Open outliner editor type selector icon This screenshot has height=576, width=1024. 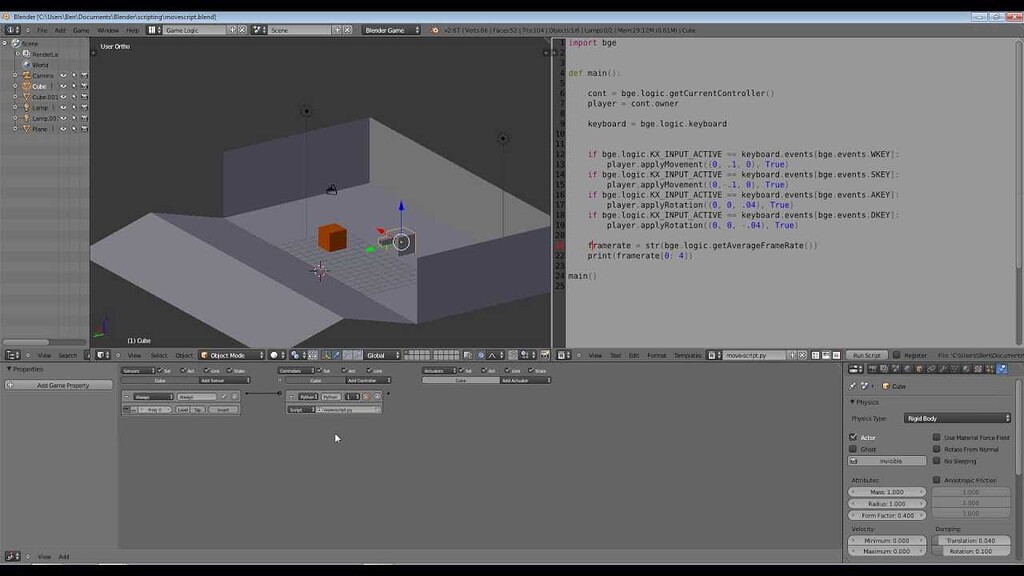coord(12,355)
